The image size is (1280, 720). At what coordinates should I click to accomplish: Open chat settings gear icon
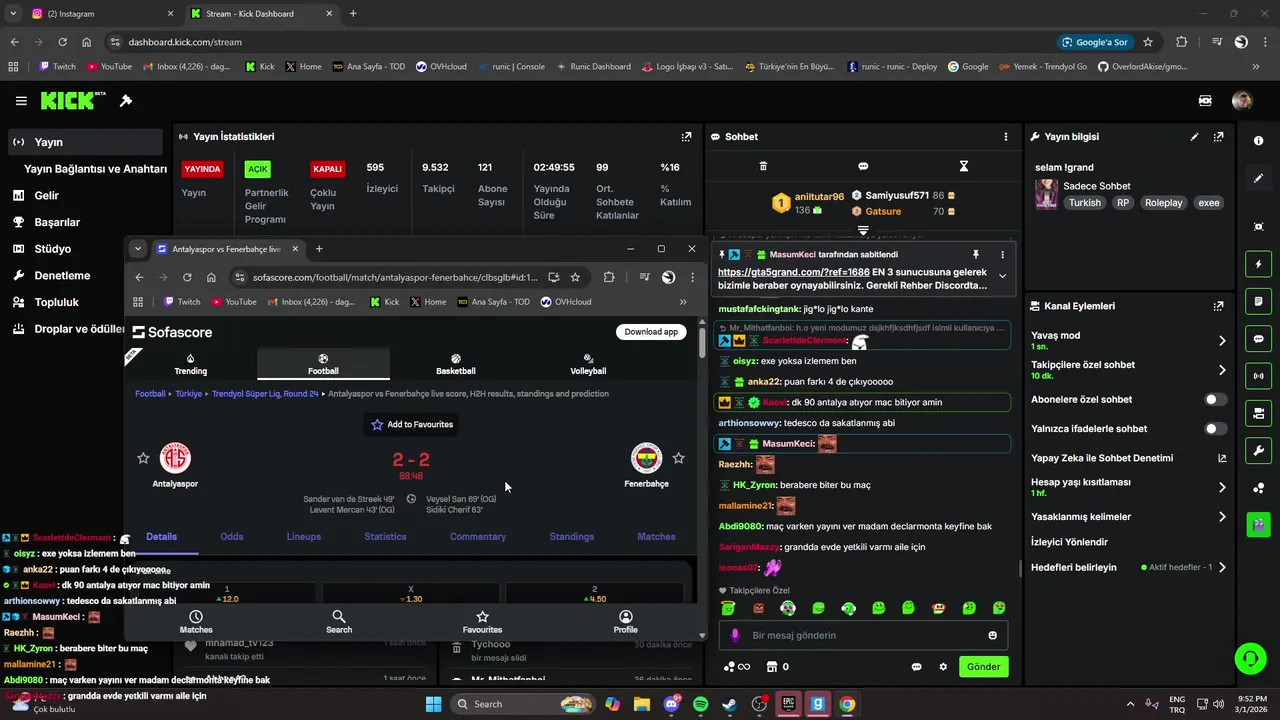pyautogui.click(x=942, y=667)
